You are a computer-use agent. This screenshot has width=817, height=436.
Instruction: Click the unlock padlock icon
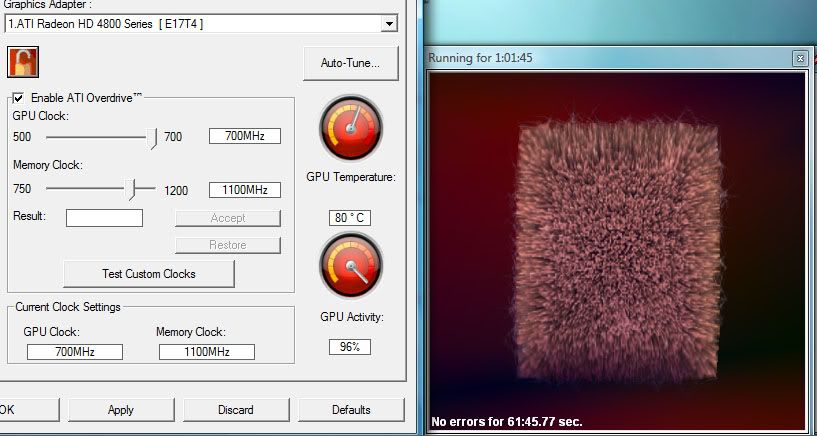coord(23,62)
